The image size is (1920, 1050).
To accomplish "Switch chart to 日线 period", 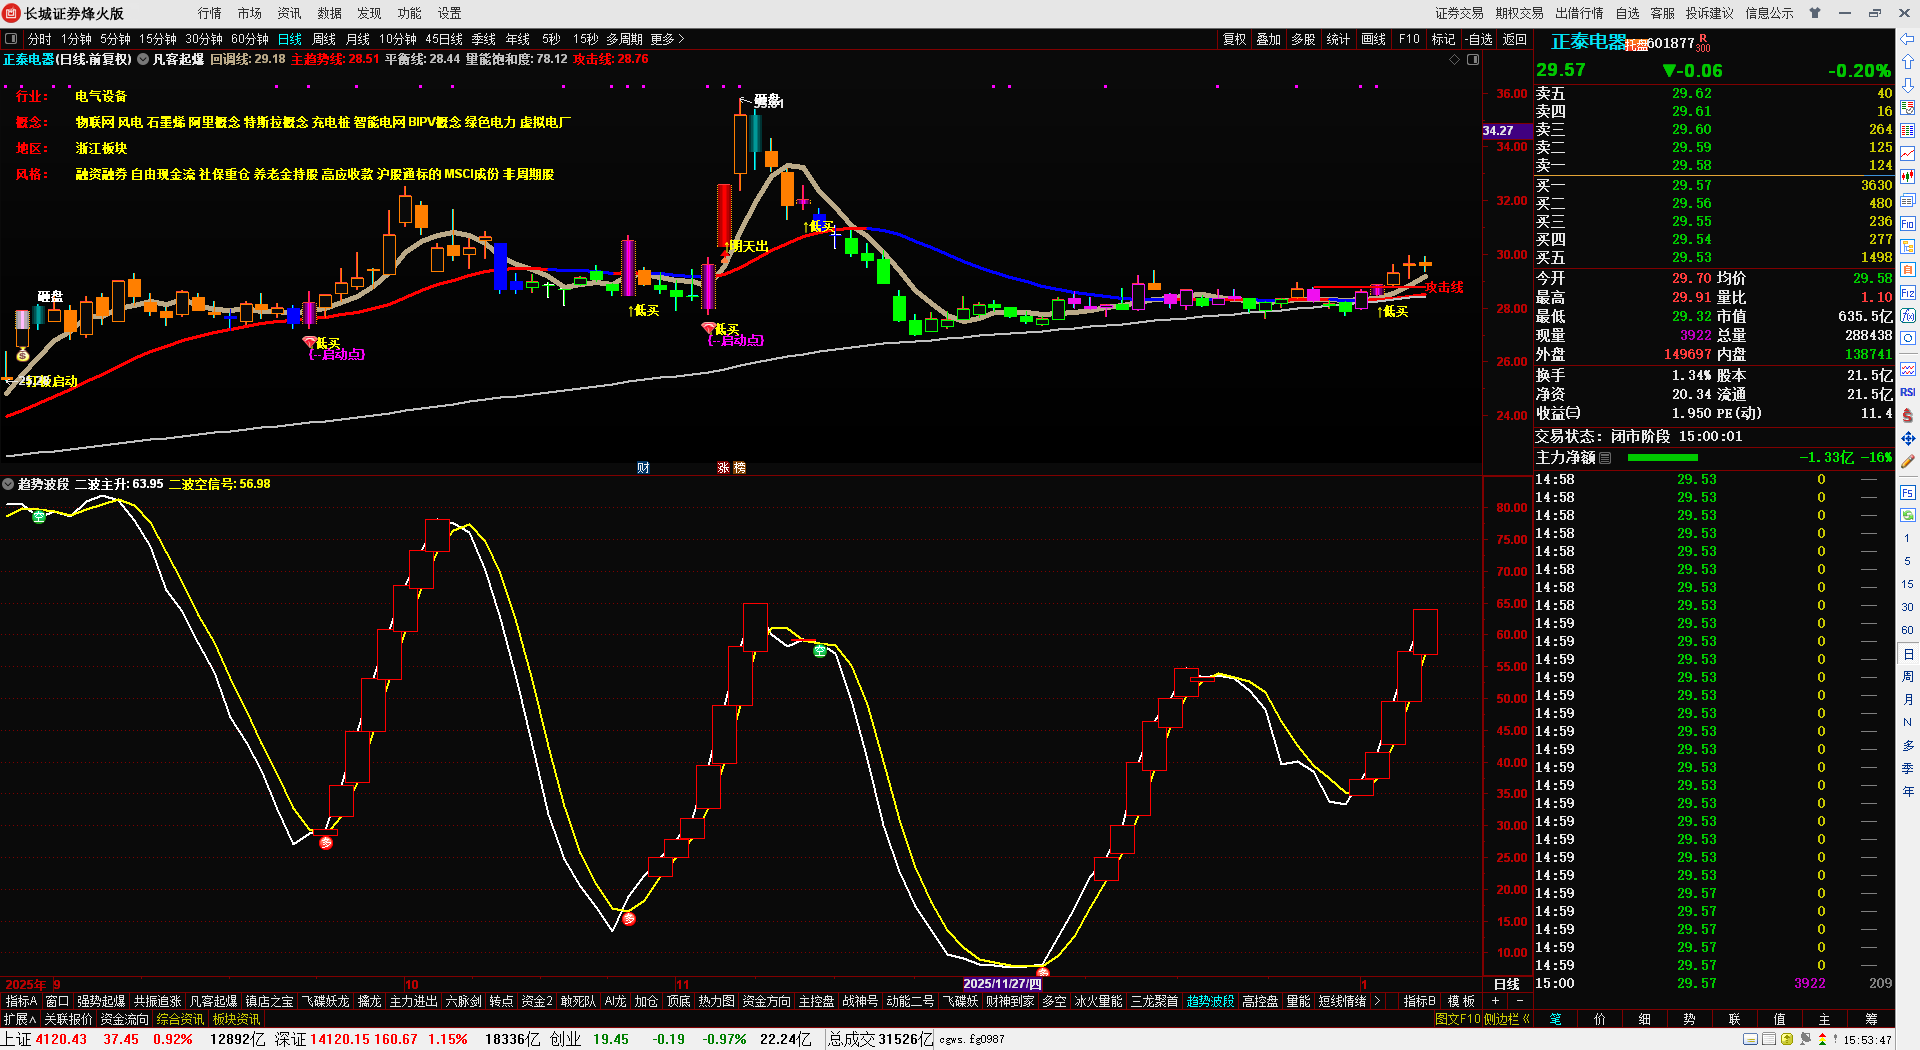I will pos(290,39).
